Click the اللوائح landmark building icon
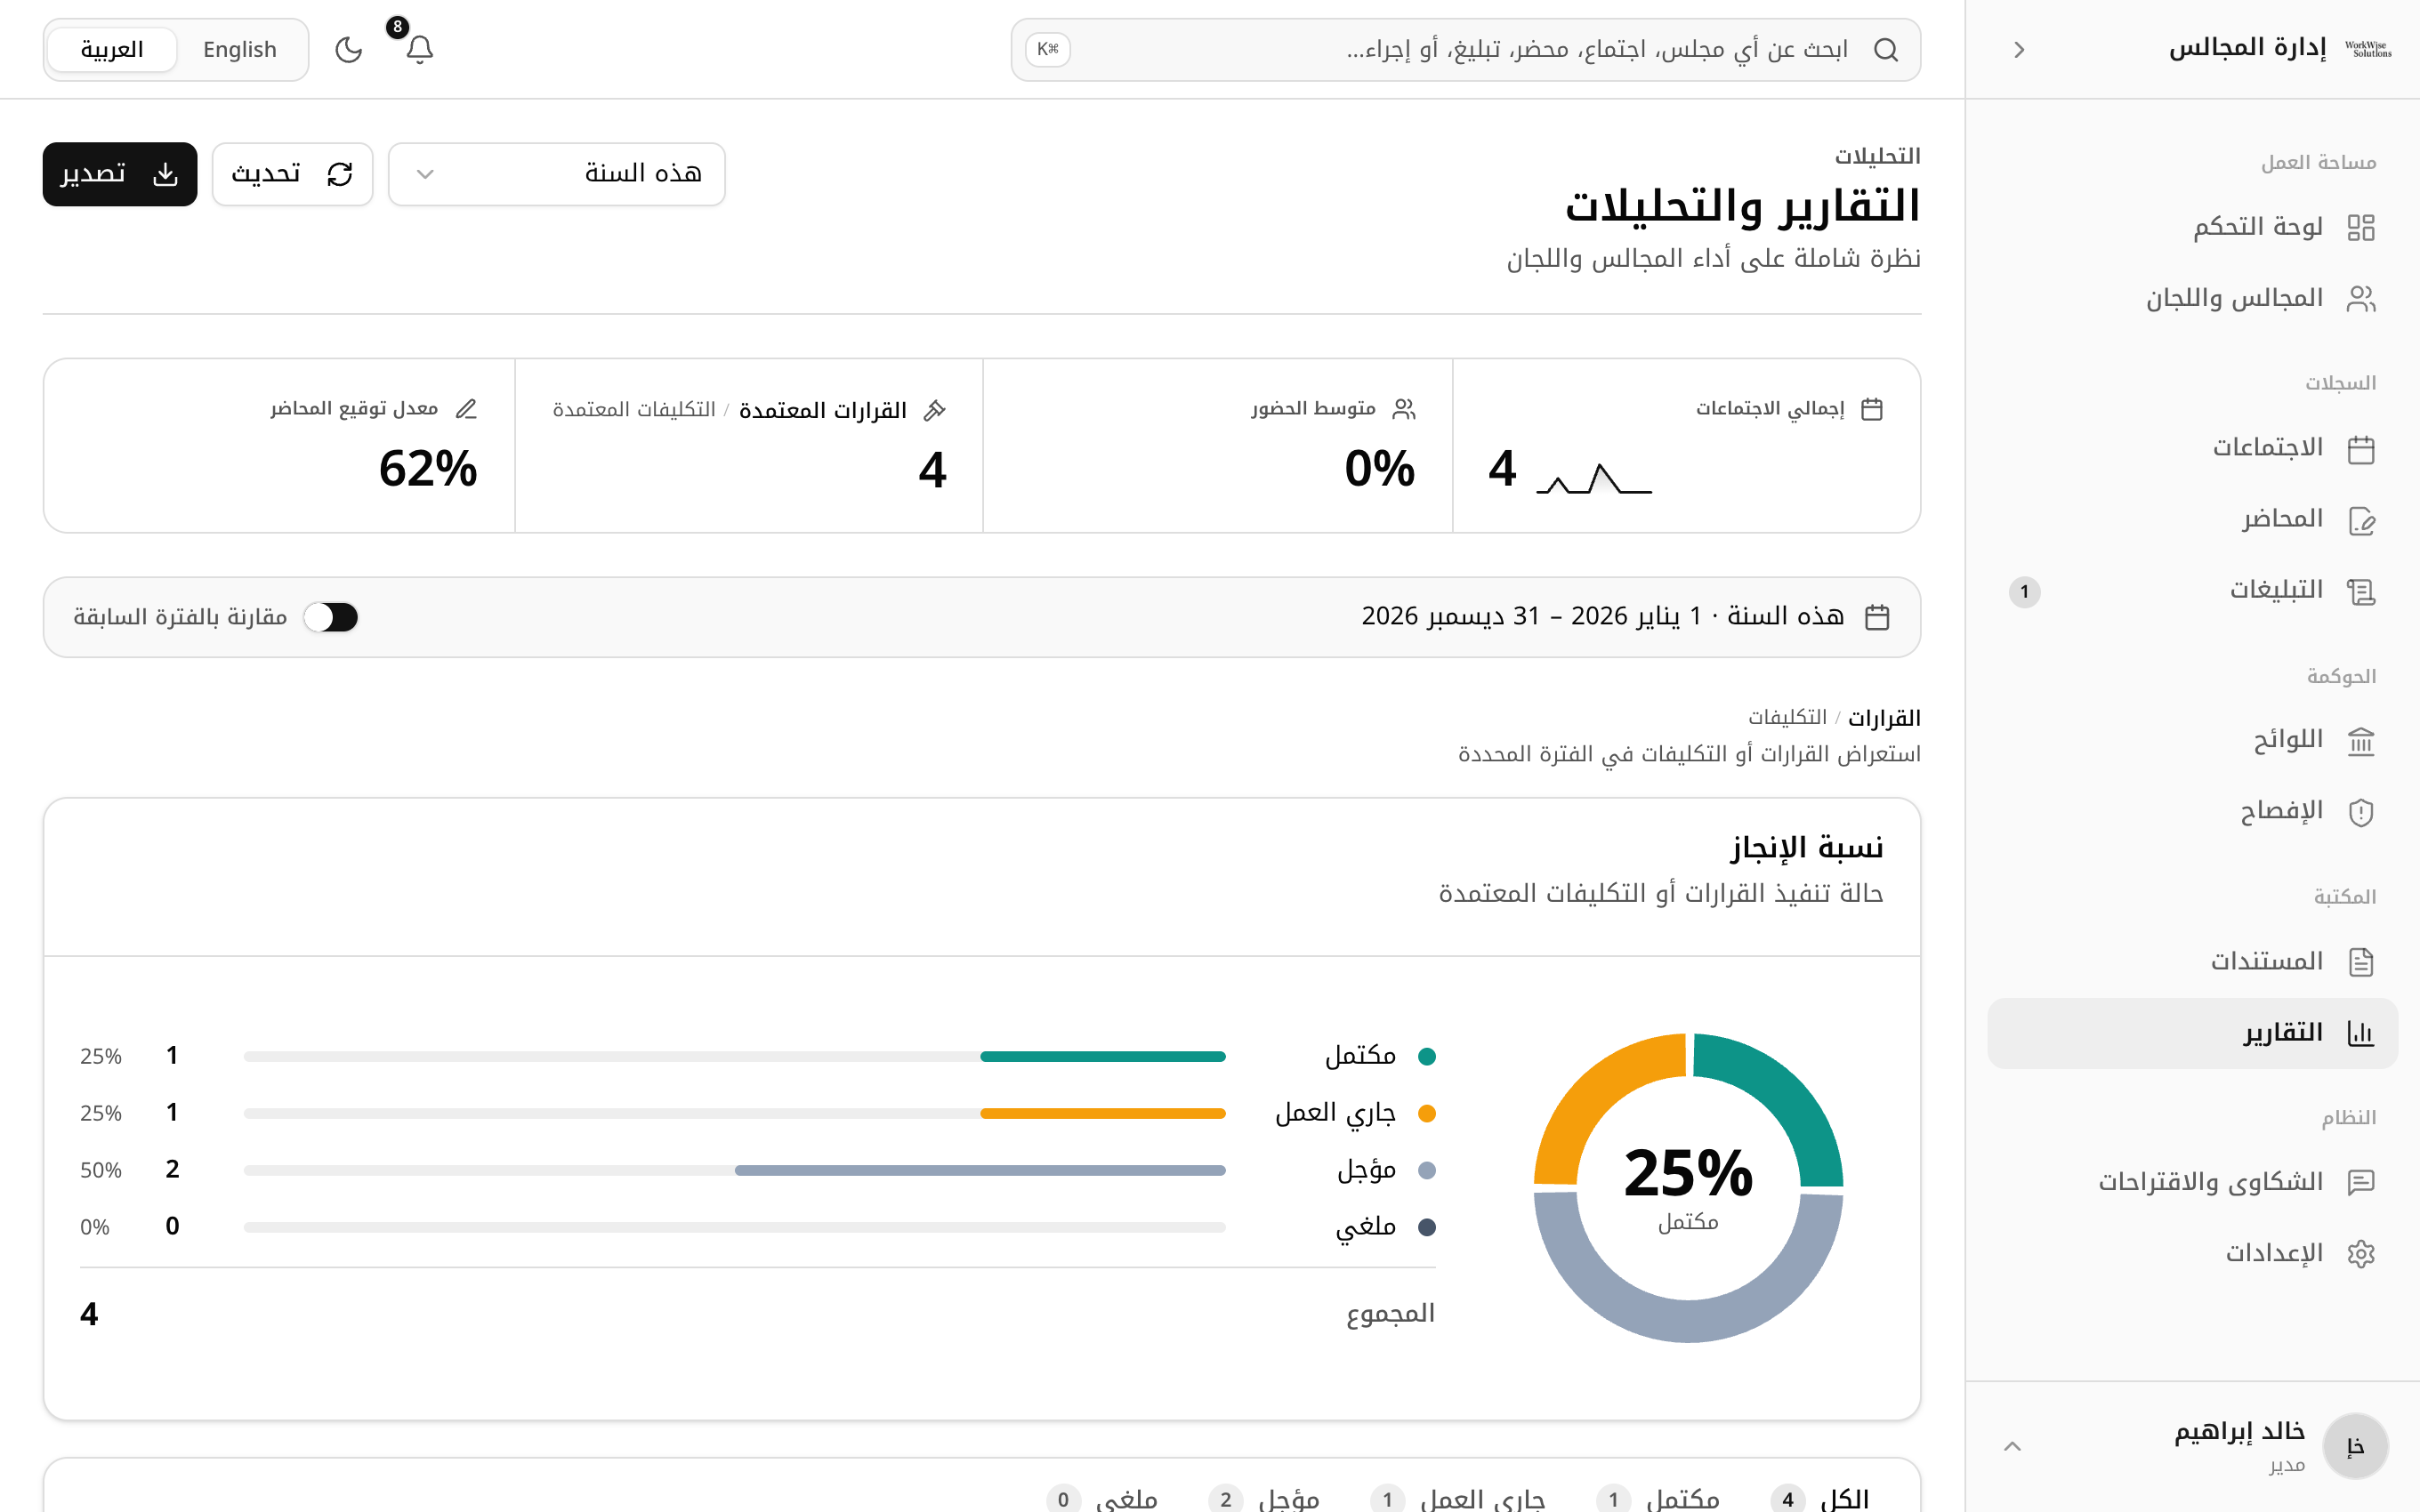Screen dimensions: 2420x1512 pyautogui.click(x=2361, y=740)
